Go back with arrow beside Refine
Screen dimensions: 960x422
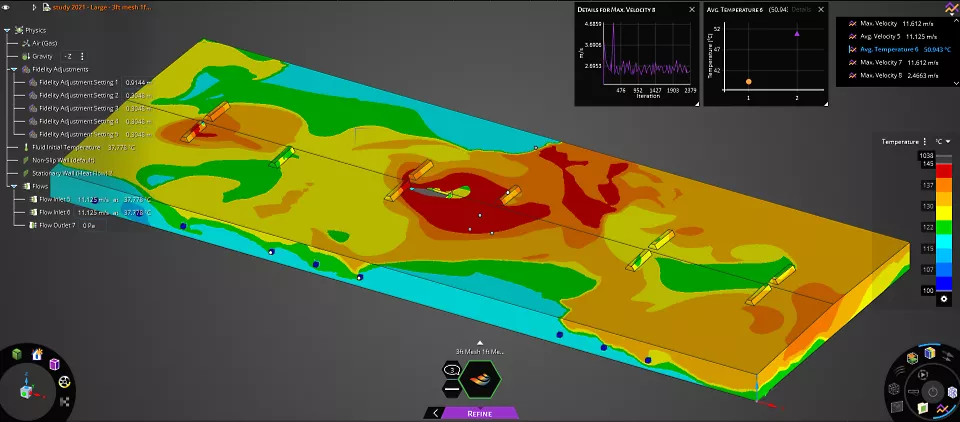pos(435,413)
